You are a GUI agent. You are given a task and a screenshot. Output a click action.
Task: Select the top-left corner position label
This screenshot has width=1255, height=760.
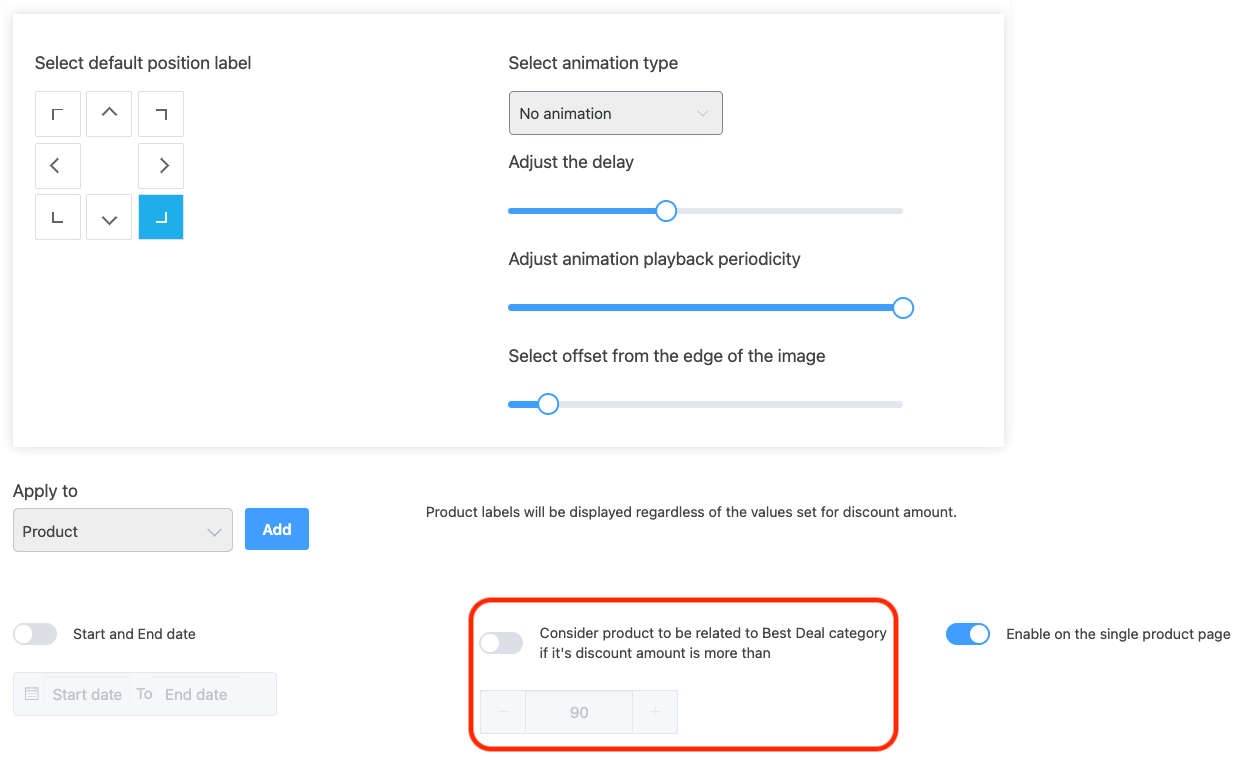pyautogui.click(x=57, y=114)
